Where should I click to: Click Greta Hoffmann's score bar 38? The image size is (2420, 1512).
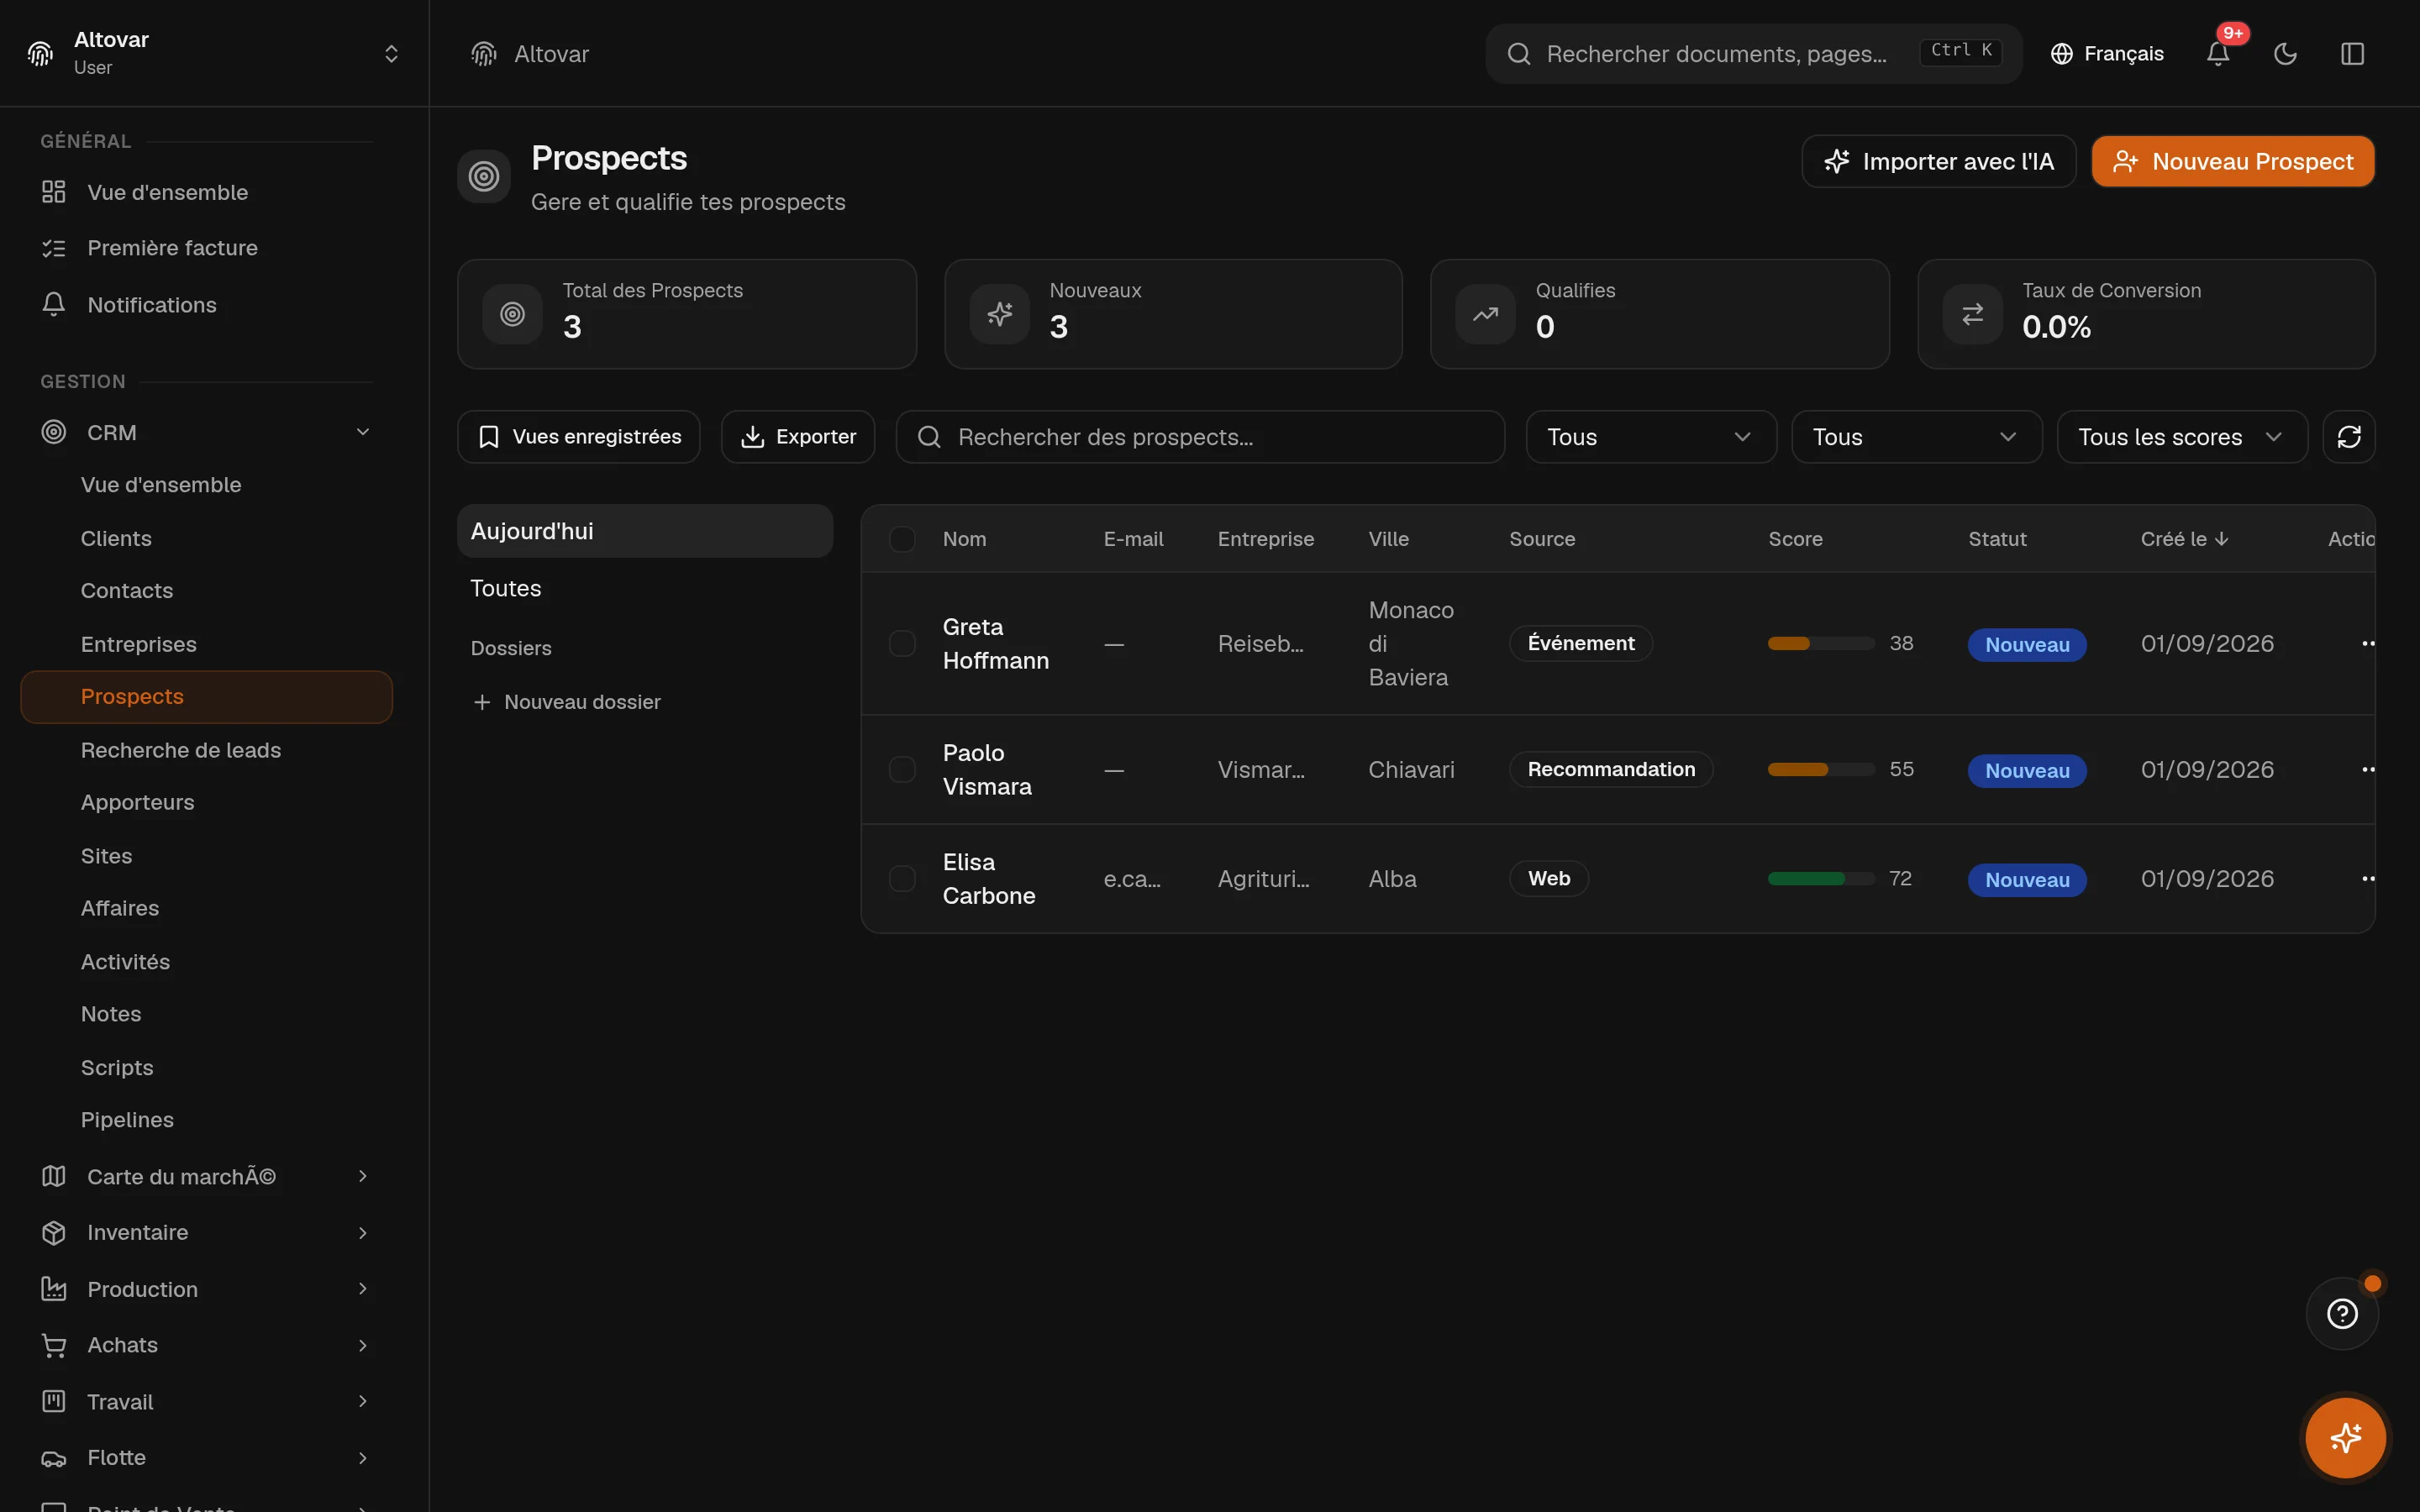(x=1821, y=643)
